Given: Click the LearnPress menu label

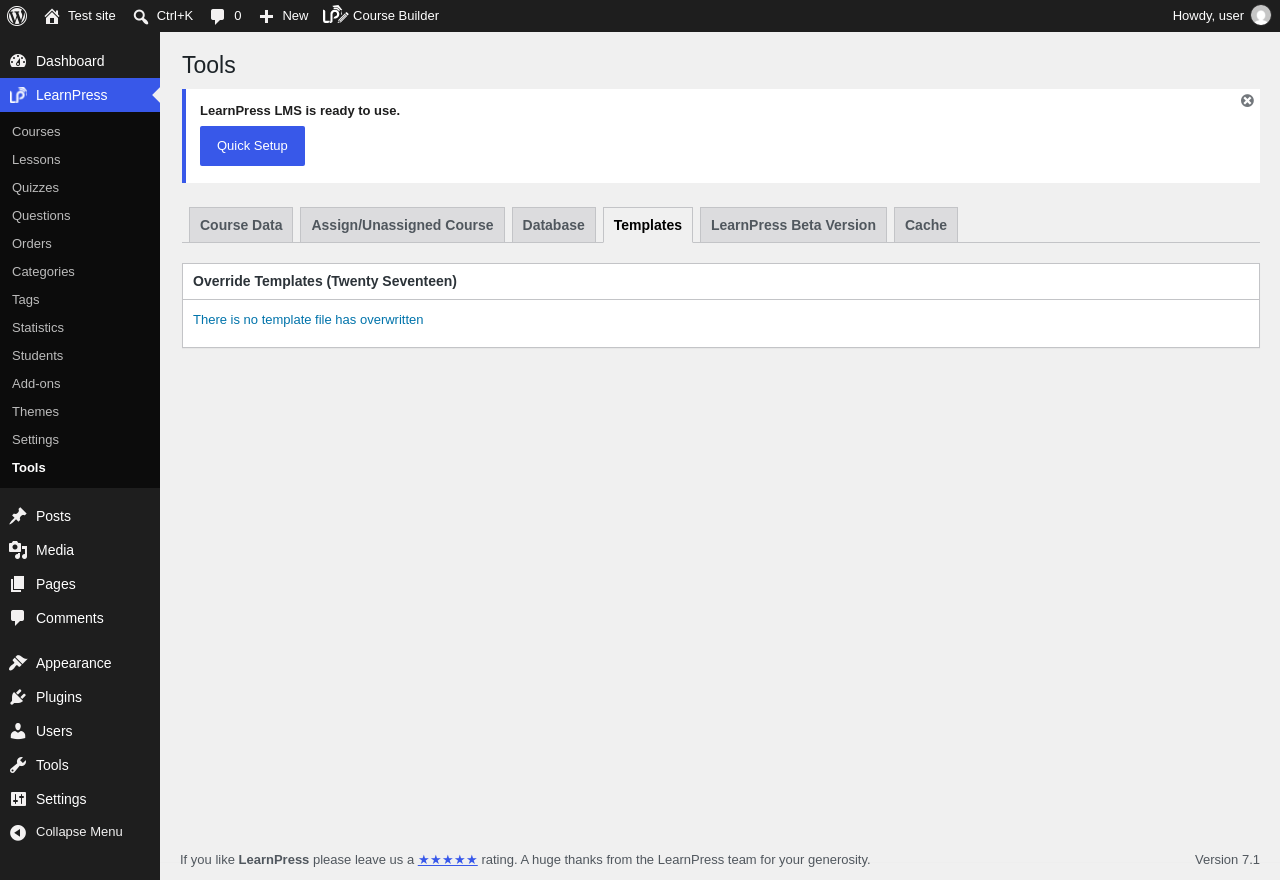Looking at the screenshot, I should coord(72,95).
